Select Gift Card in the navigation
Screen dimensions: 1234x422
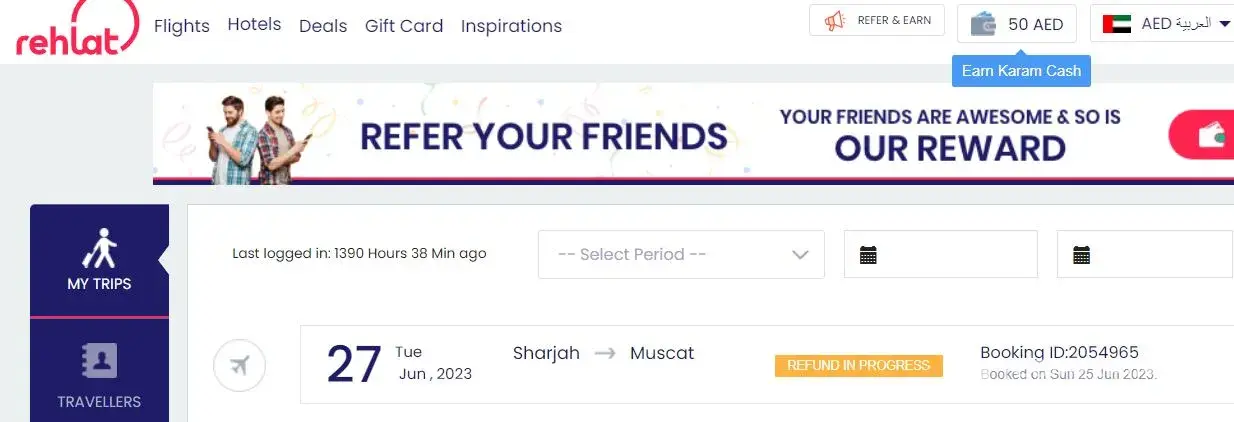point(404,26)
